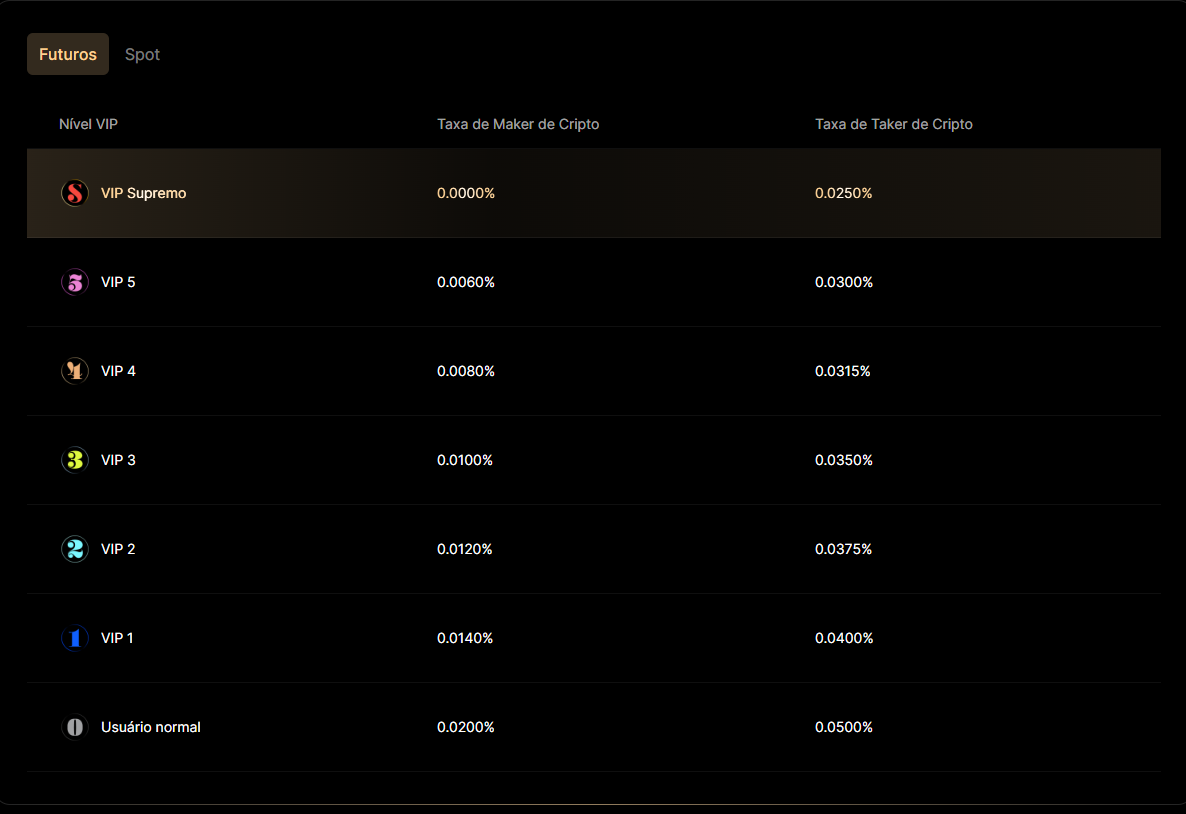
Task: Click VIP 1 maker fee 0.0140%
Action: tap(465, 638)
